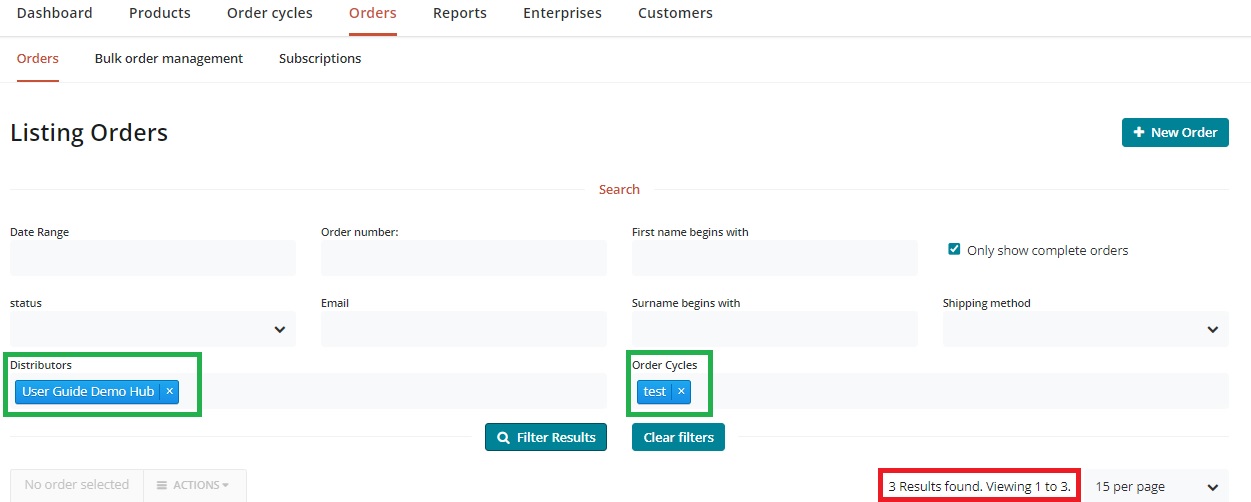Expand the Shipping method dropdown
The image size is (1251, 502).
click(x=1085, y=329)
